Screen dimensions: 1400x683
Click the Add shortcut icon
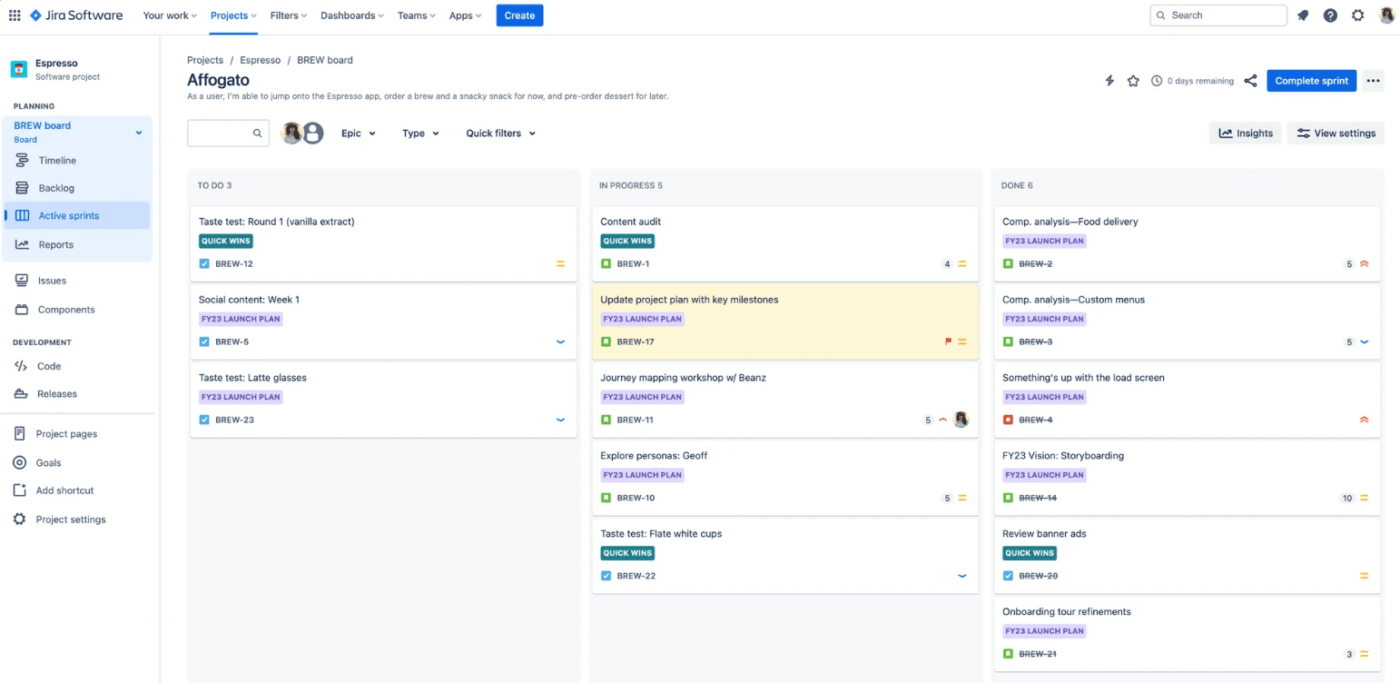19,491
